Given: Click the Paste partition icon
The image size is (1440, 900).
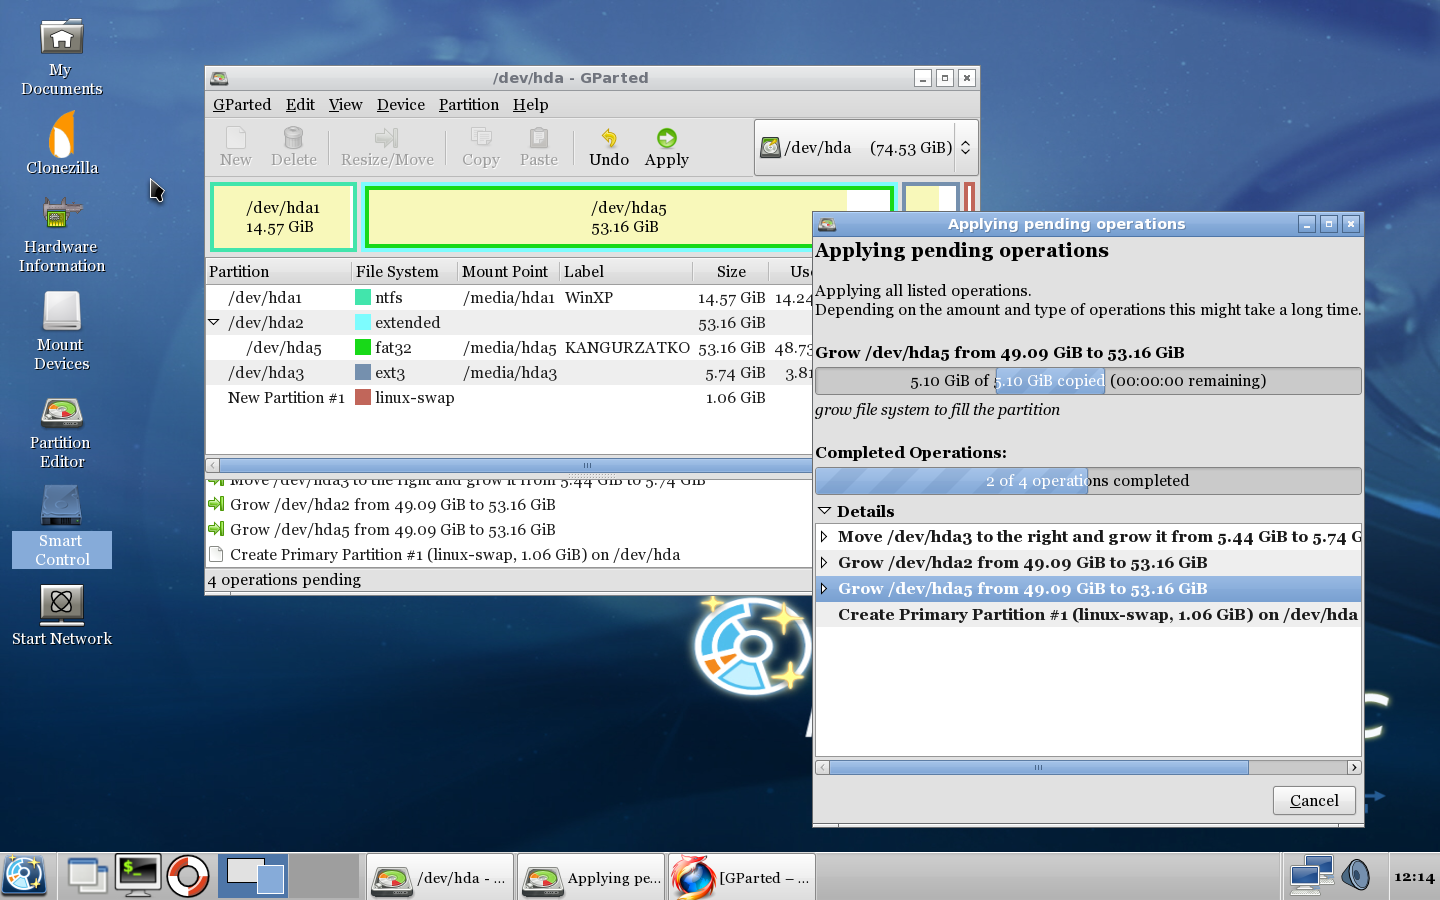Looking at the screenshot, I should 538,147.
